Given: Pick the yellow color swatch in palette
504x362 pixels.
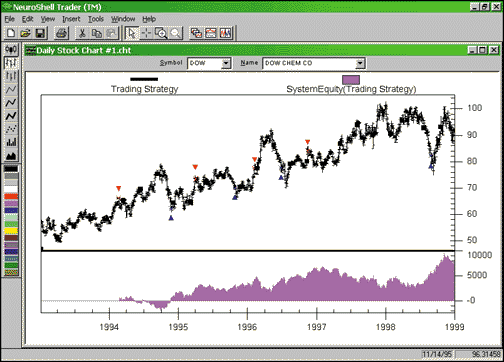Looking at the screenshot, I should (11, 231).
